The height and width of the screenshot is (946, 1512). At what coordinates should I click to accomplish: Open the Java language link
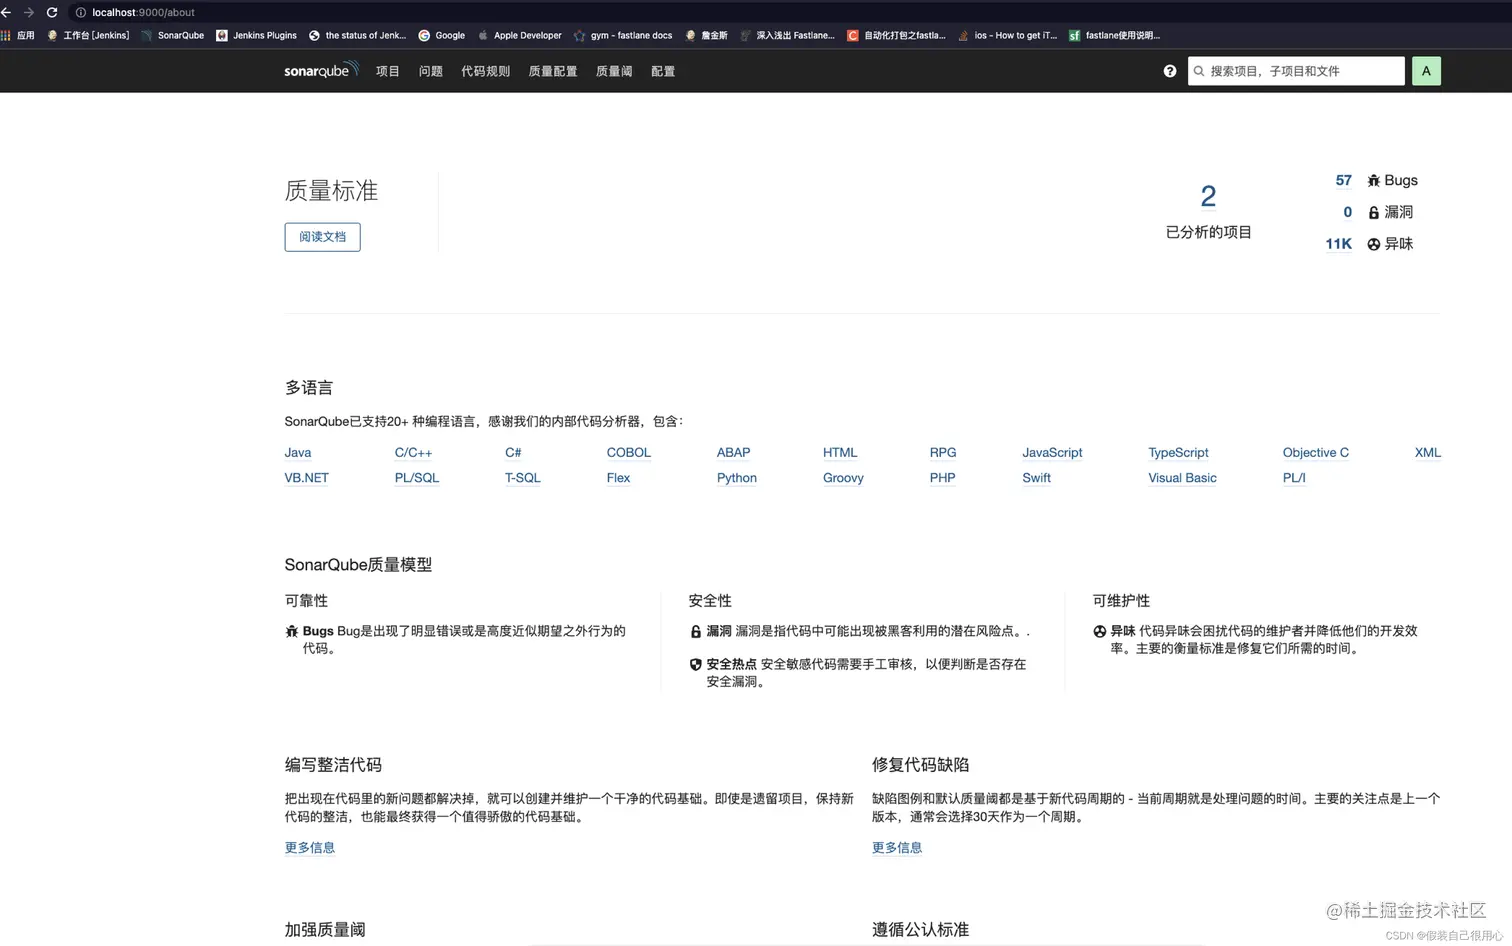298,453
